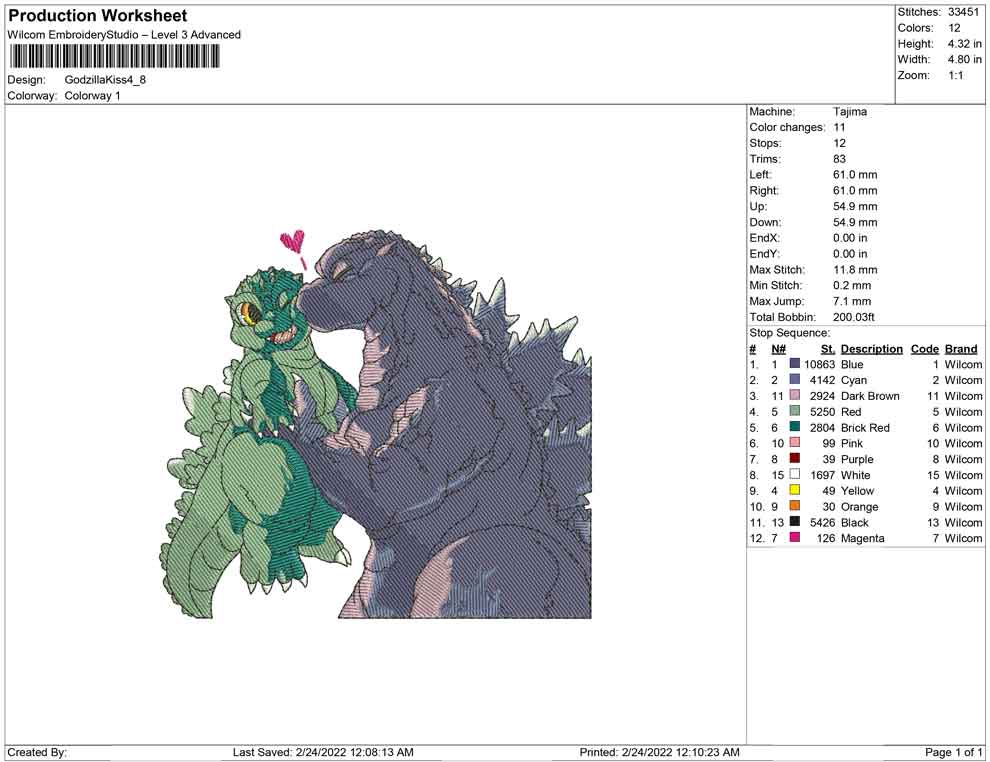The width and height of the screenshot is (990, 762).
Task: Click the swatch in the Purple row
Action: pos(795,458)
